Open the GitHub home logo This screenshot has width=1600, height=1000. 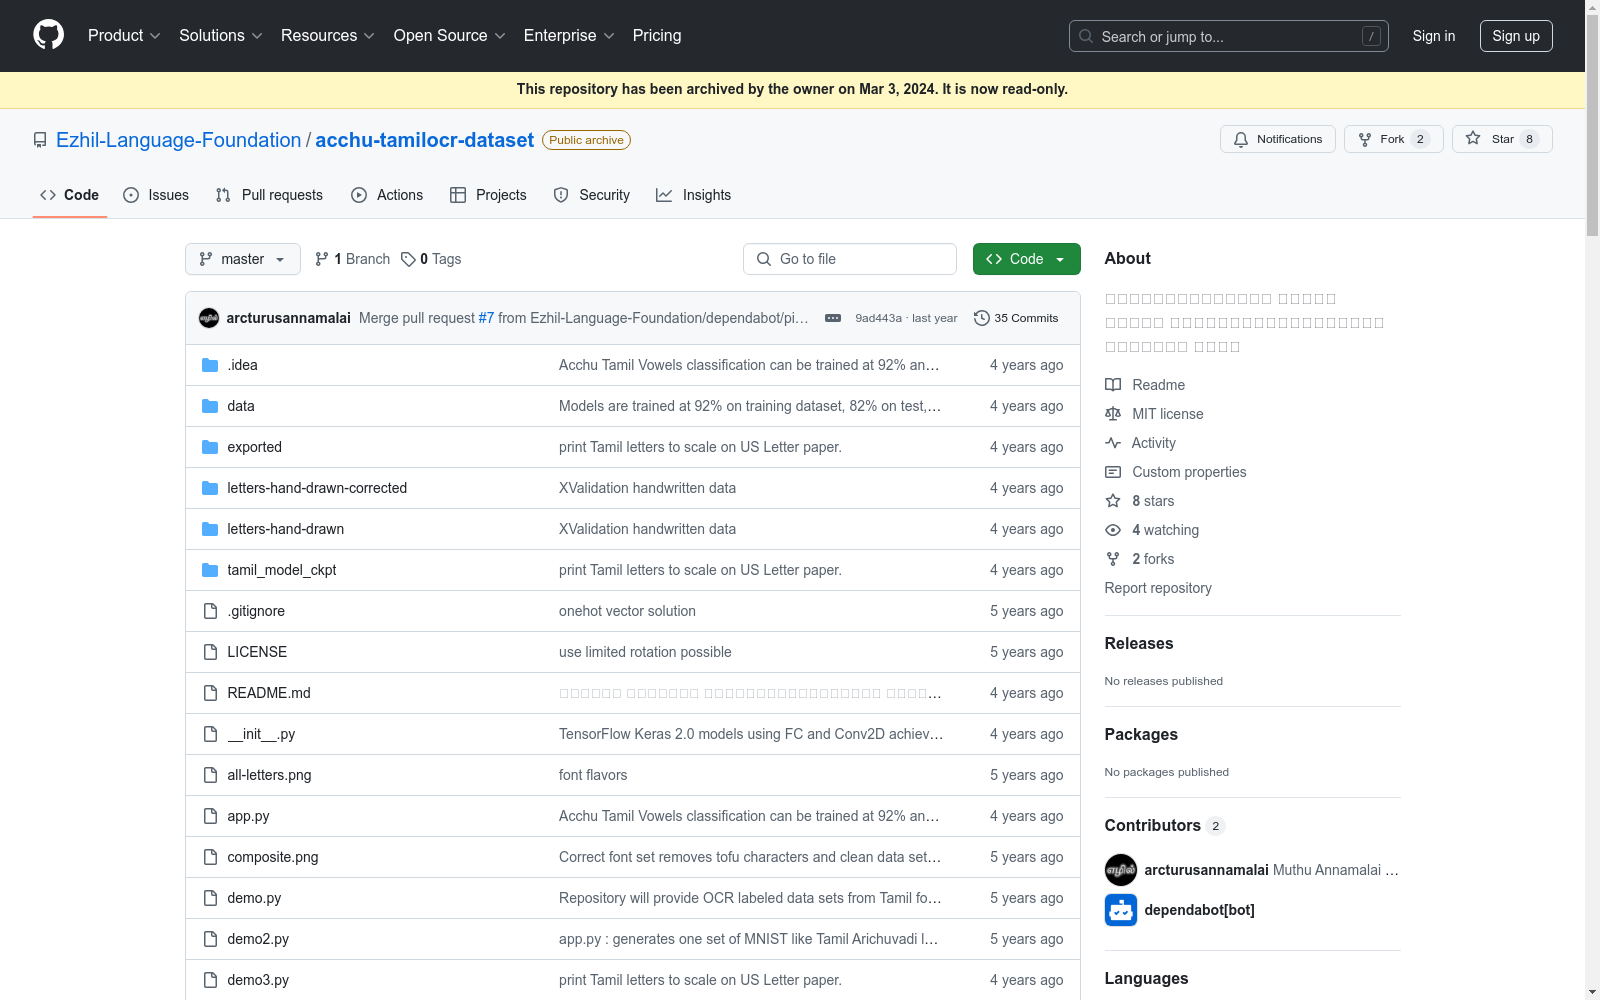[x=48, y=35]
